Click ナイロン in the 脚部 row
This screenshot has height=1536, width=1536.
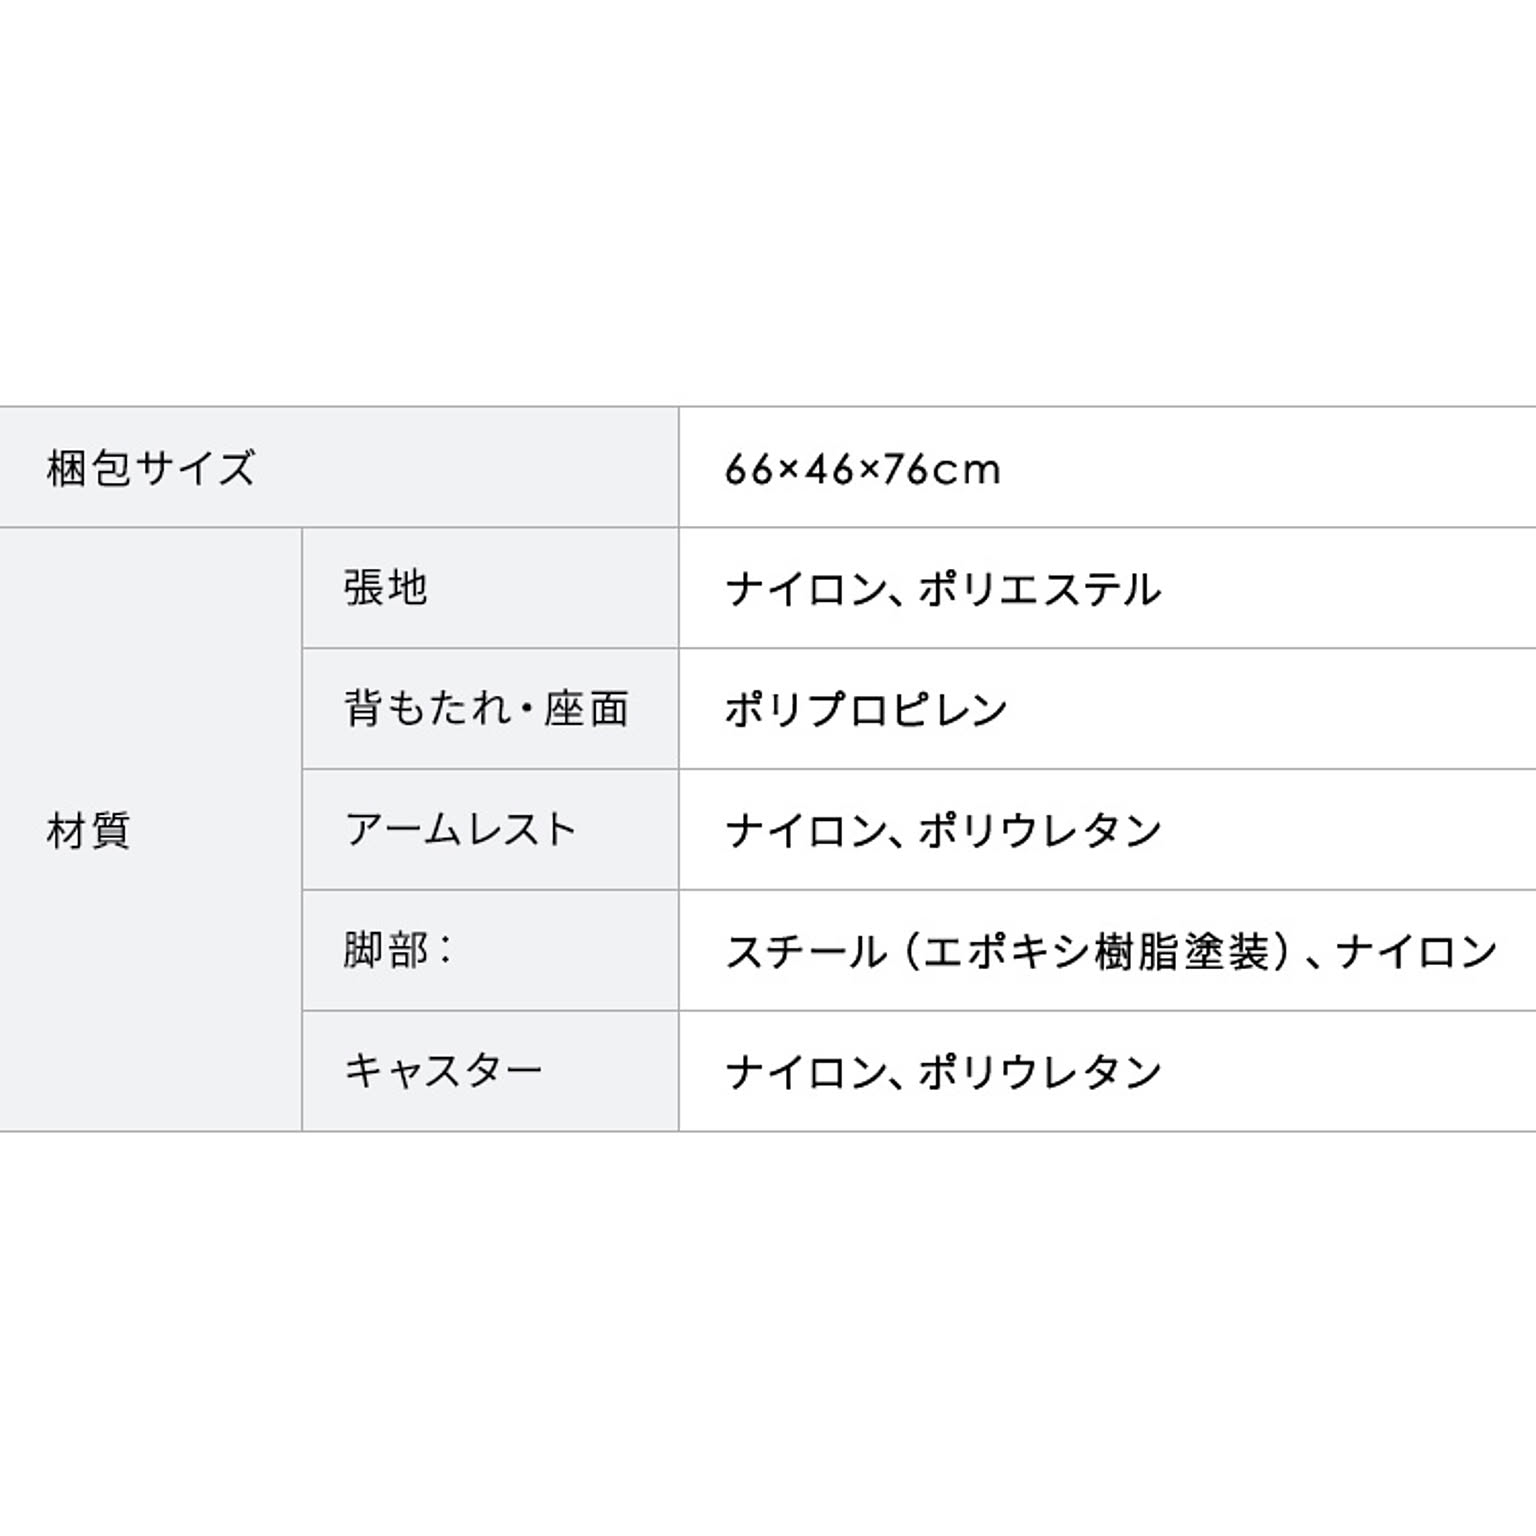(x=1416, y=952)
